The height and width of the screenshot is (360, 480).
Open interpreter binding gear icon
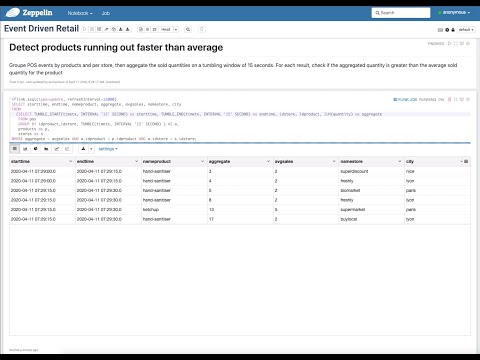[447, 30]
